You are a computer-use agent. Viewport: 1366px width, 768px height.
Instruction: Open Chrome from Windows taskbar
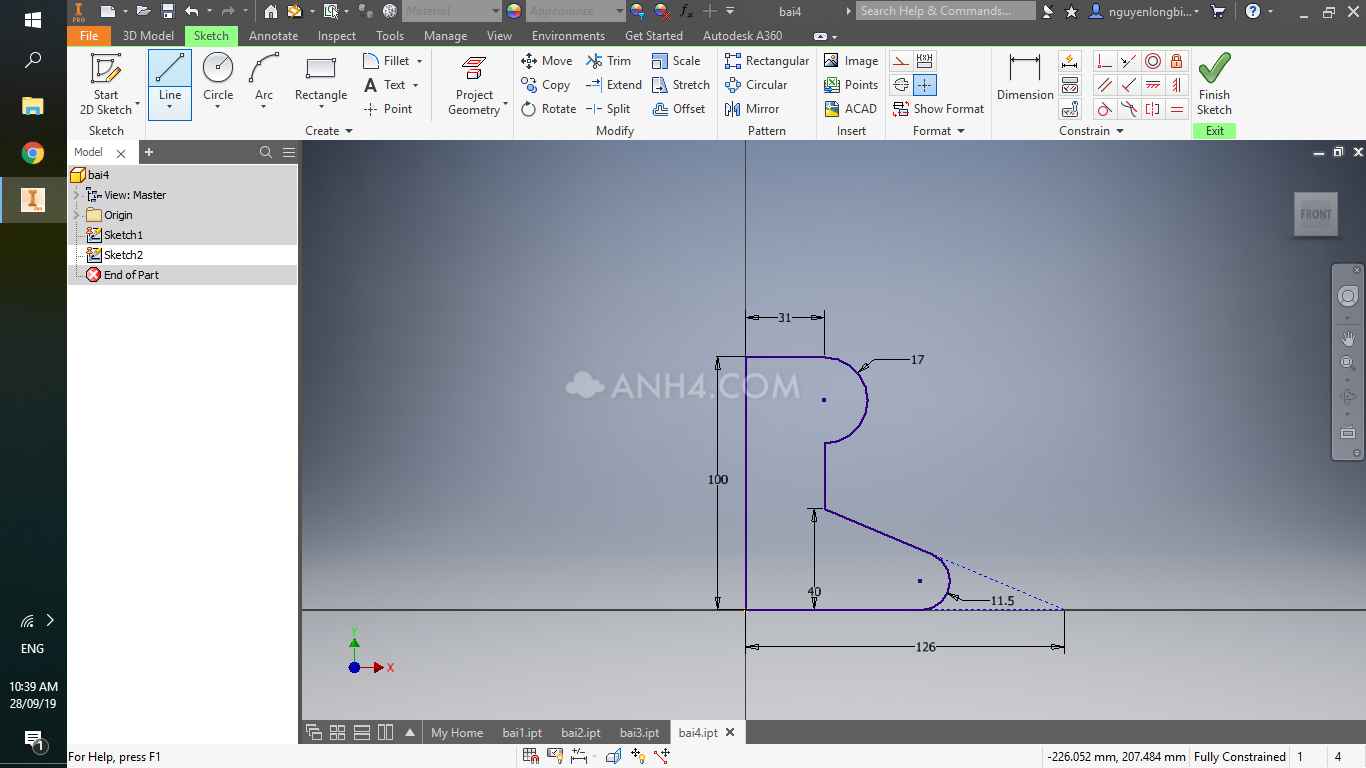(32, 153)
